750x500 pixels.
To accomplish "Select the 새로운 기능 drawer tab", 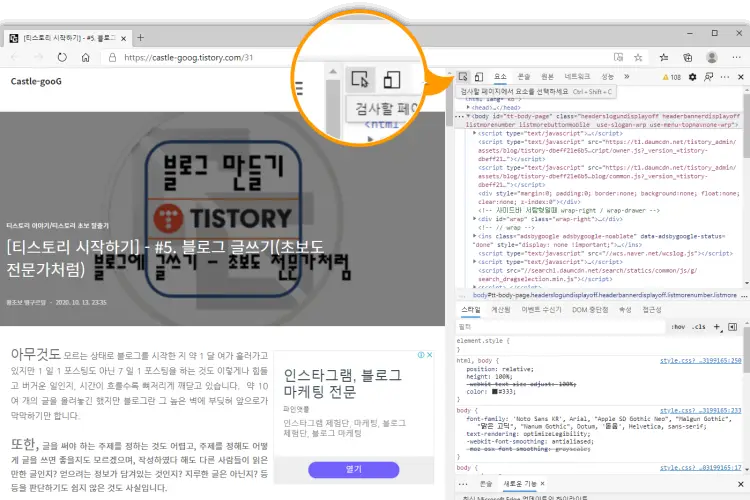I will tap(520, 484).
